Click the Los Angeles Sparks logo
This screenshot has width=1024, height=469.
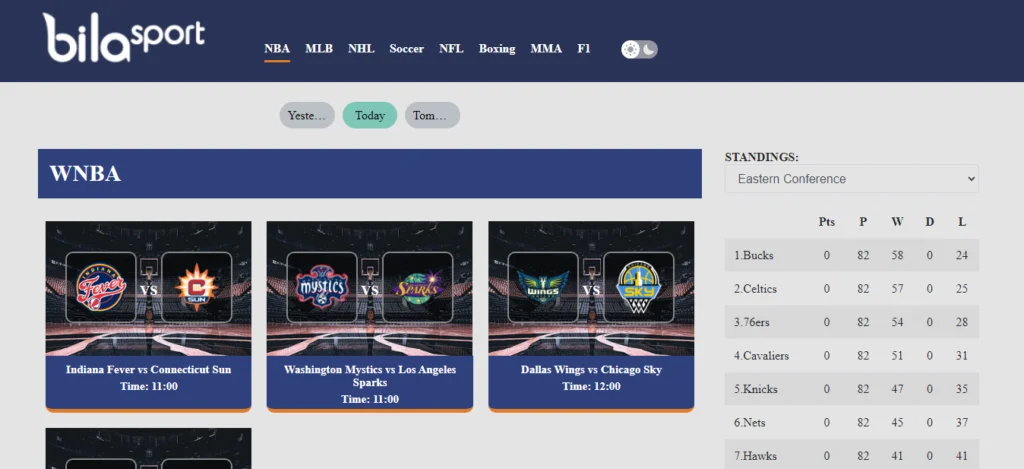[418, 287]
